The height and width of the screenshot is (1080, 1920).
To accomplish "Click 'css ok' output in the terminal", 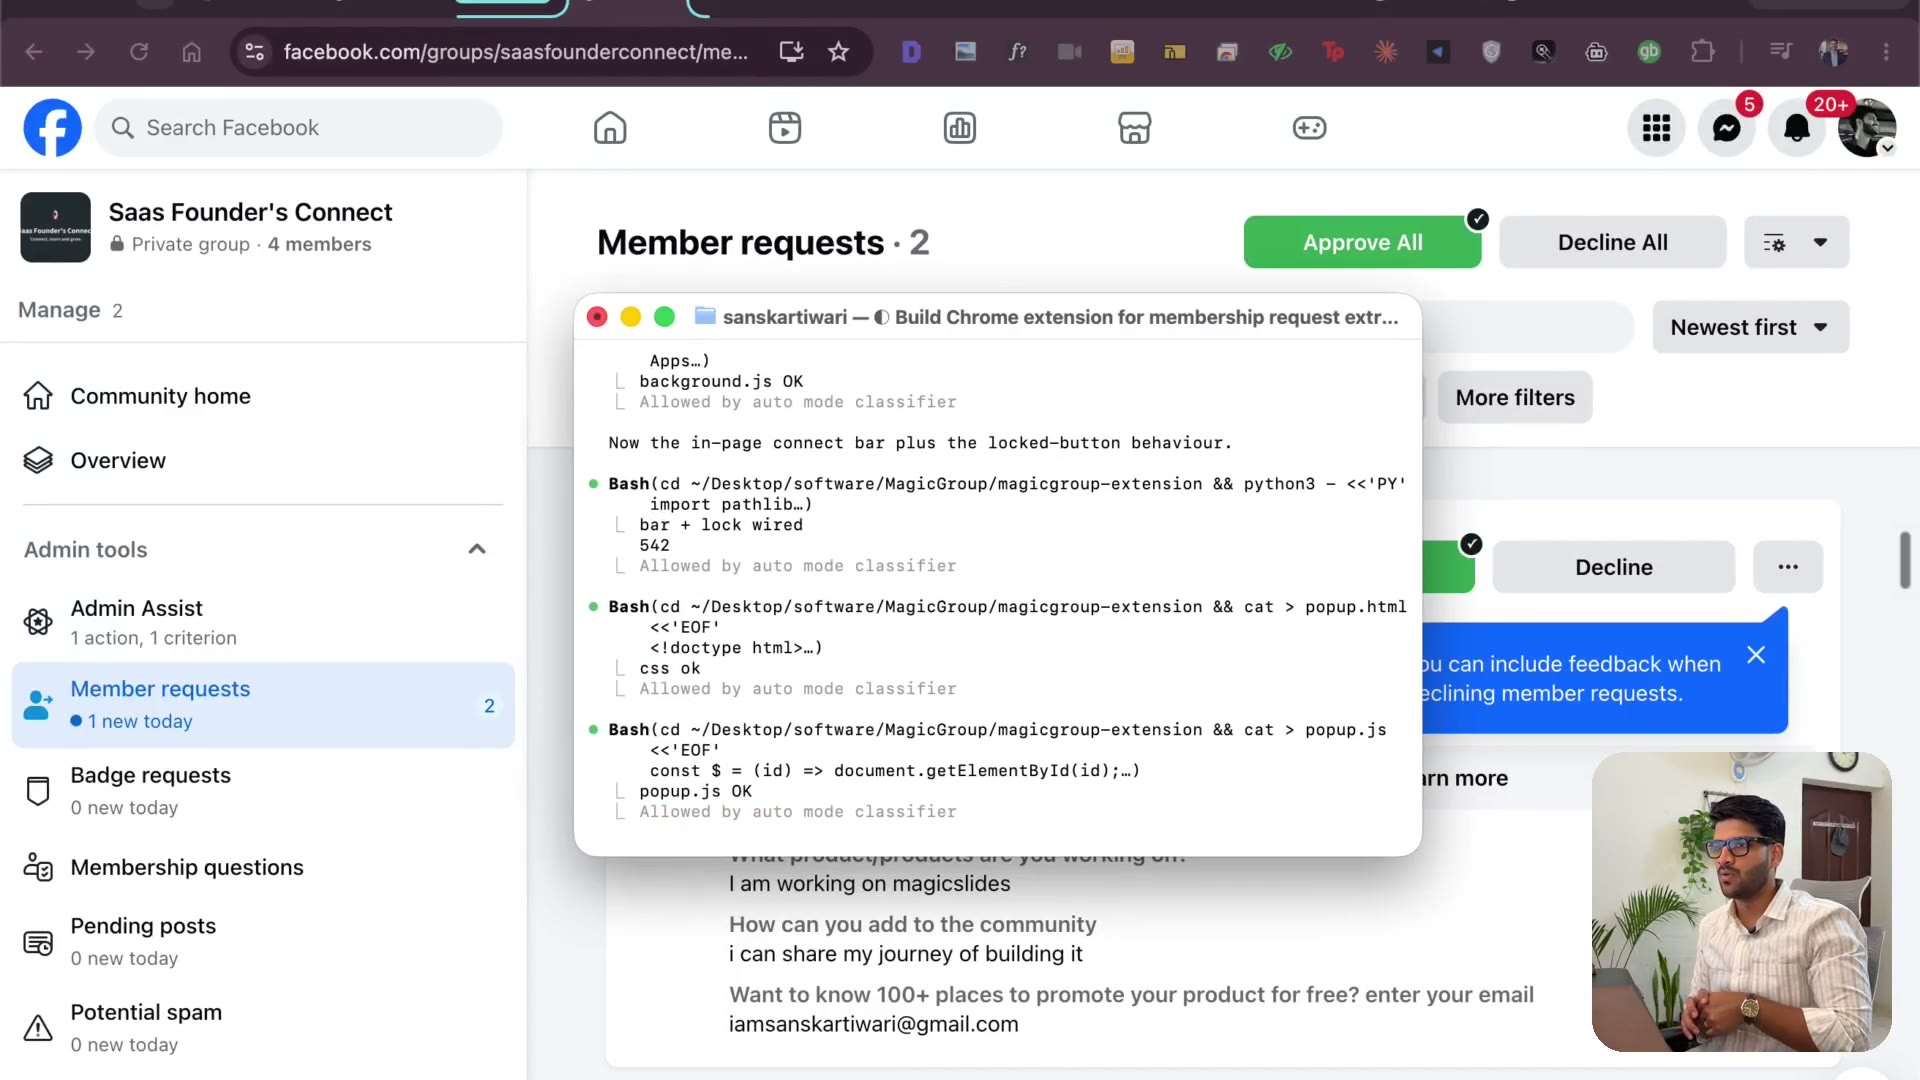I will [670, 668].
